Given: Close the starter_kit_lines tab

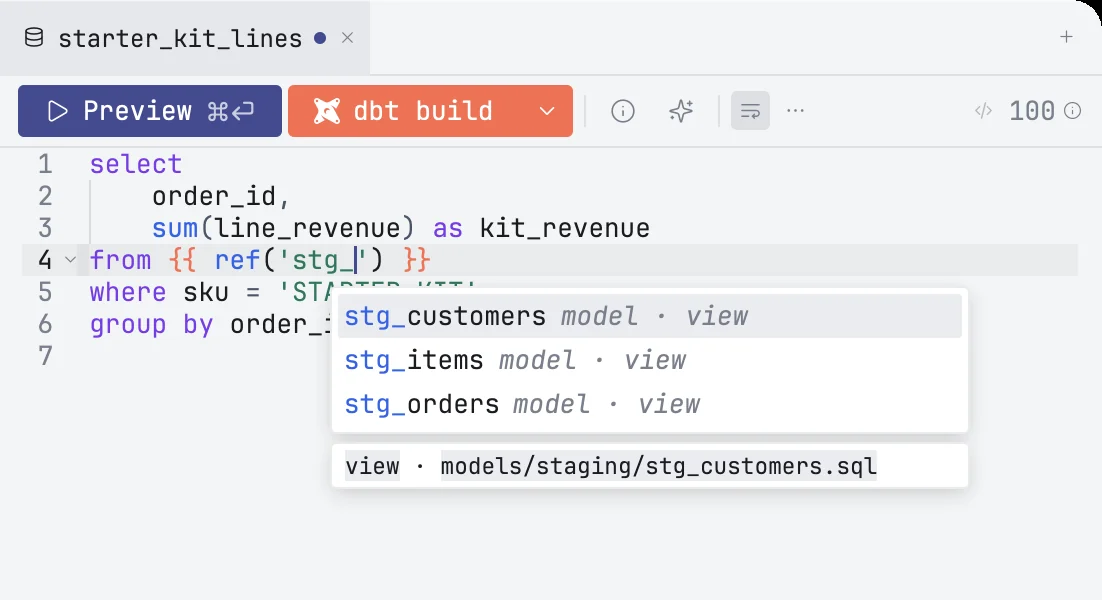Looking at the screenshot, I should (347, 38).
